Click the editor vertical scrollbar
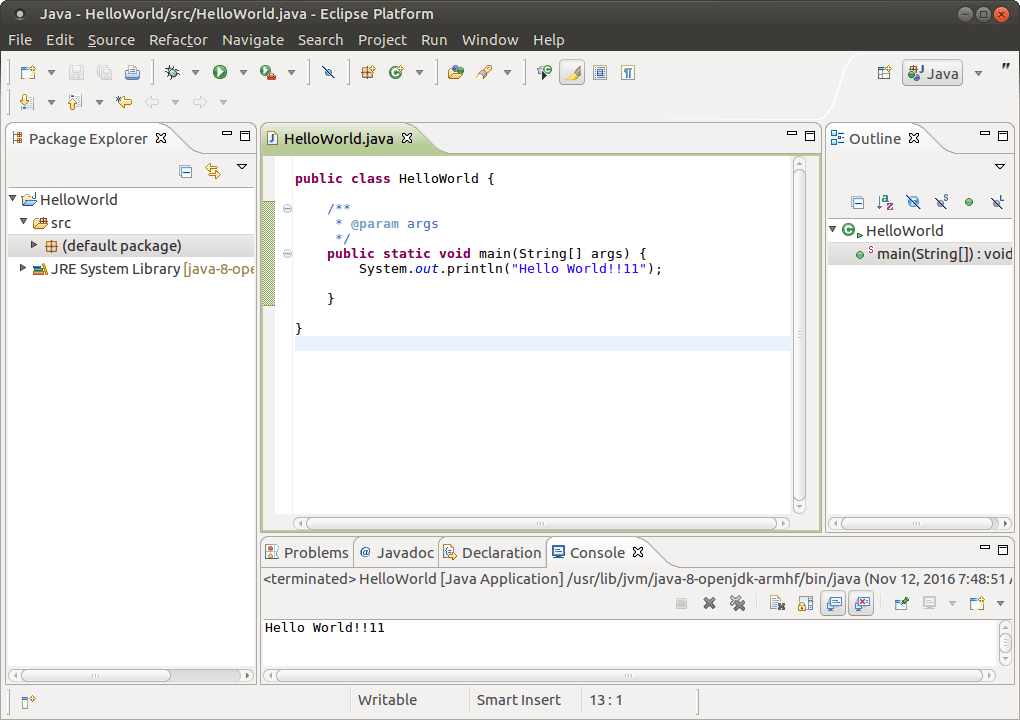 click(799, 335)
